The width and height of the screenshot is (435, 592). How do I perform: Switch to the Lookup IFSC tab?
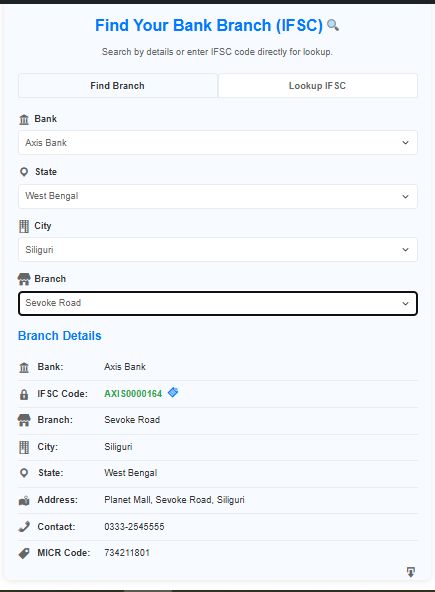click(x=318, y=86)
